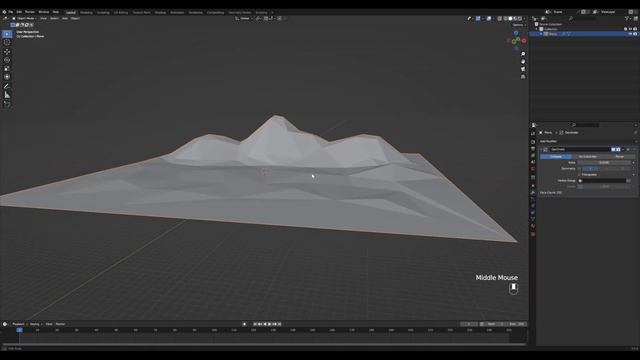Open the File menu
The width and height of the screenshot is (640, 360).
pyautogui.click(x=11, y=12)
